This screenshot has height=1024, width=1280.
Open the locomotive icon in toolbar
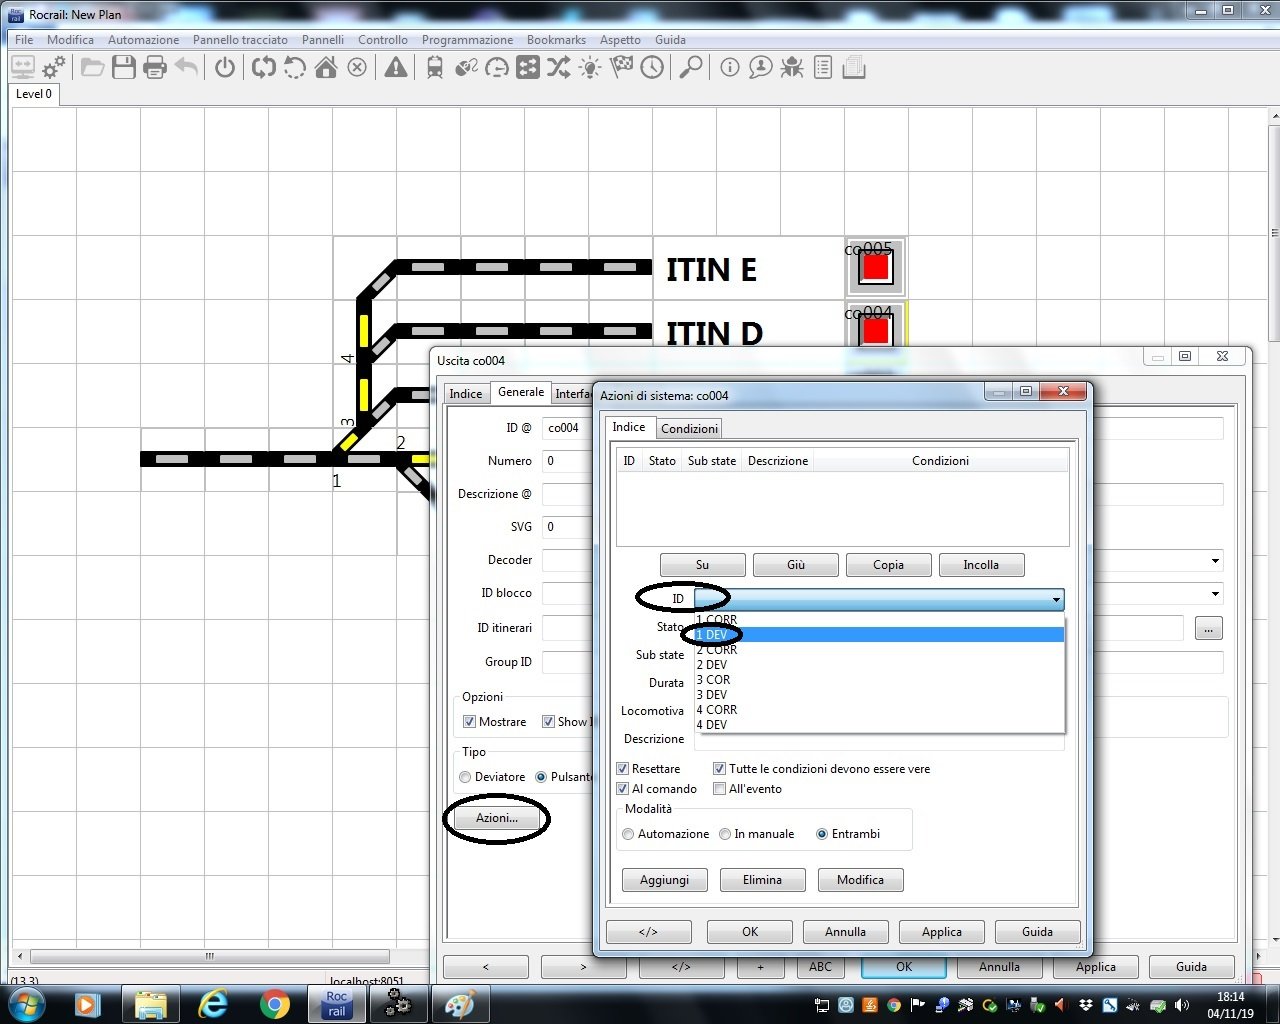(x=435, y=68)
